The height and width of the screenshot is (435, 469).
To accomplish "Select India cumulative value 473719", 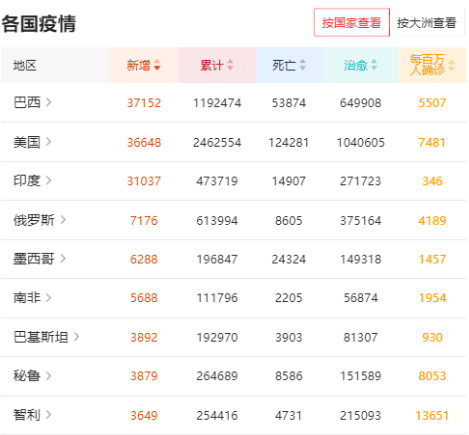I will [x=217, y=181].
